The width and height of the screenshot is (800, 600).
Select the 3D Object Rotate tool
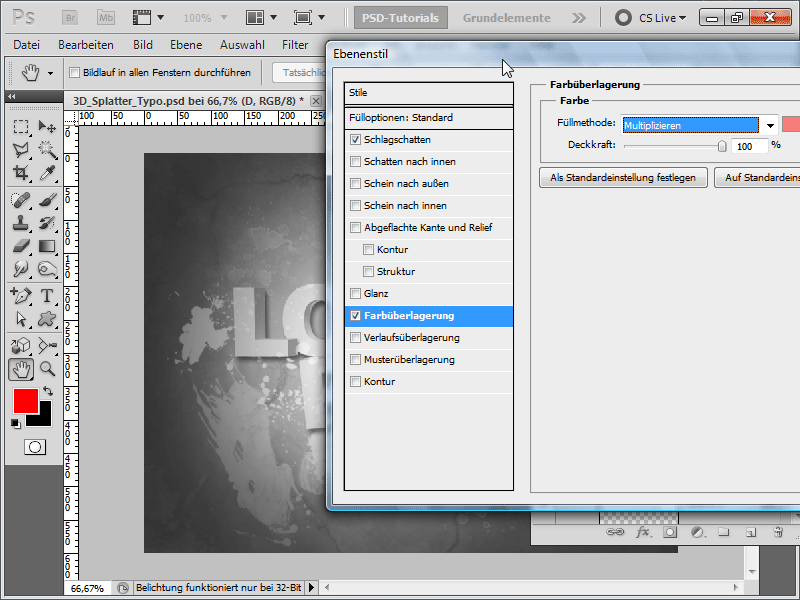(x=20, y=345)
